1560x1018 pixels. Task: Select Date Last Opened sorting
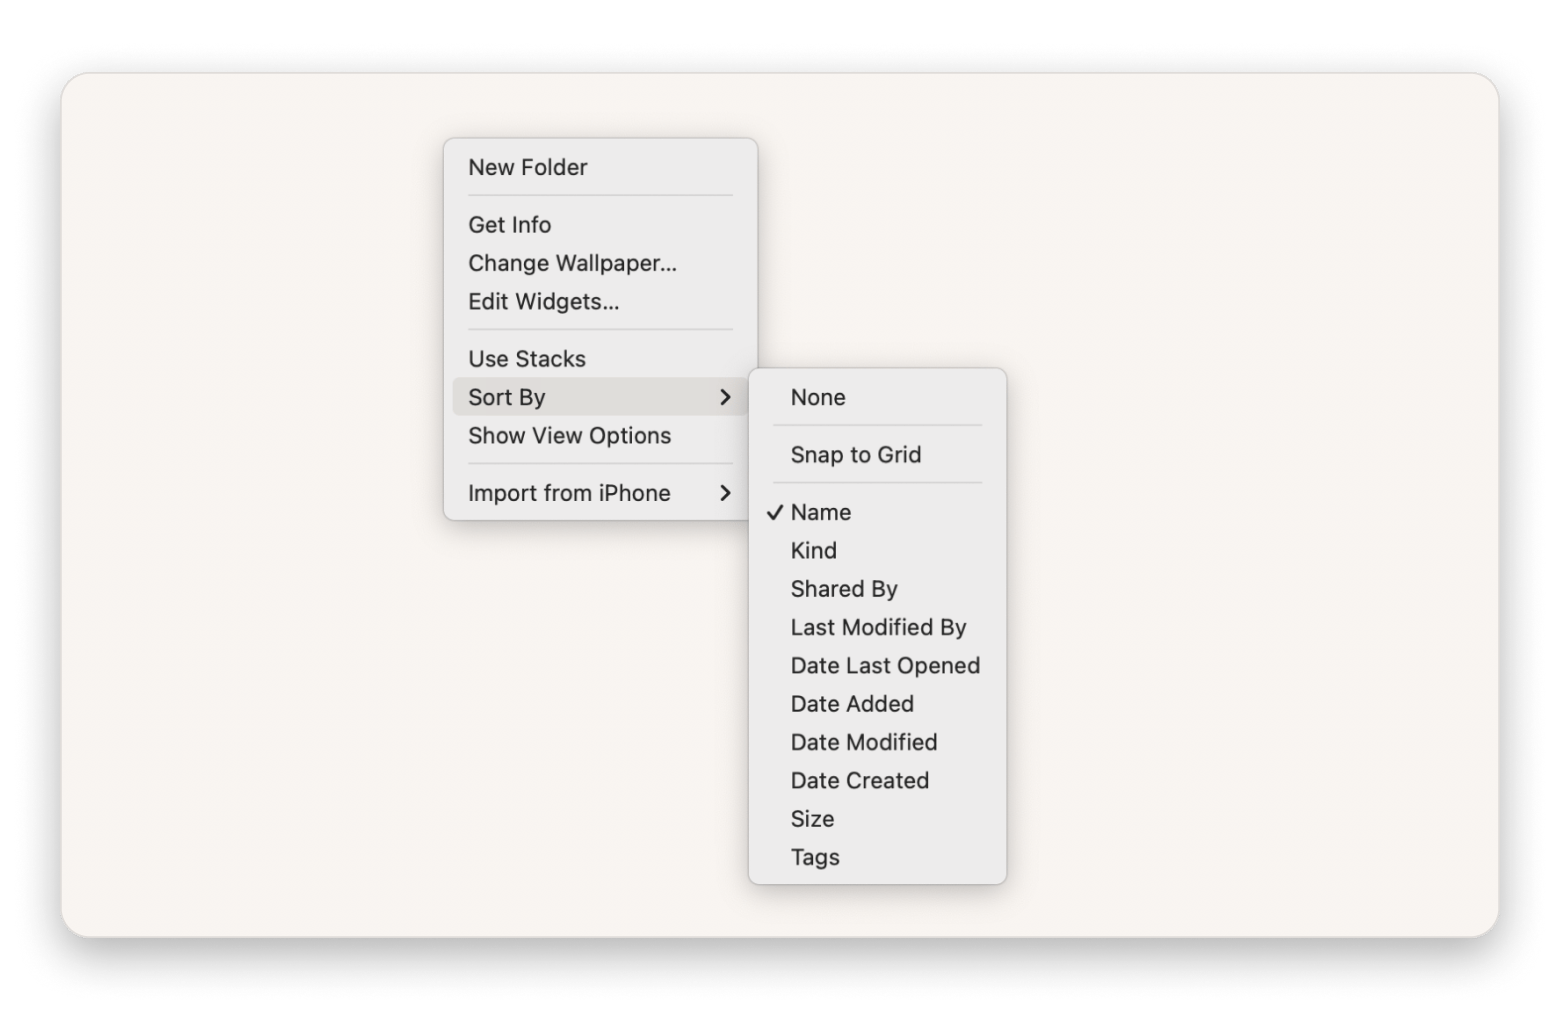pos(885,665)
